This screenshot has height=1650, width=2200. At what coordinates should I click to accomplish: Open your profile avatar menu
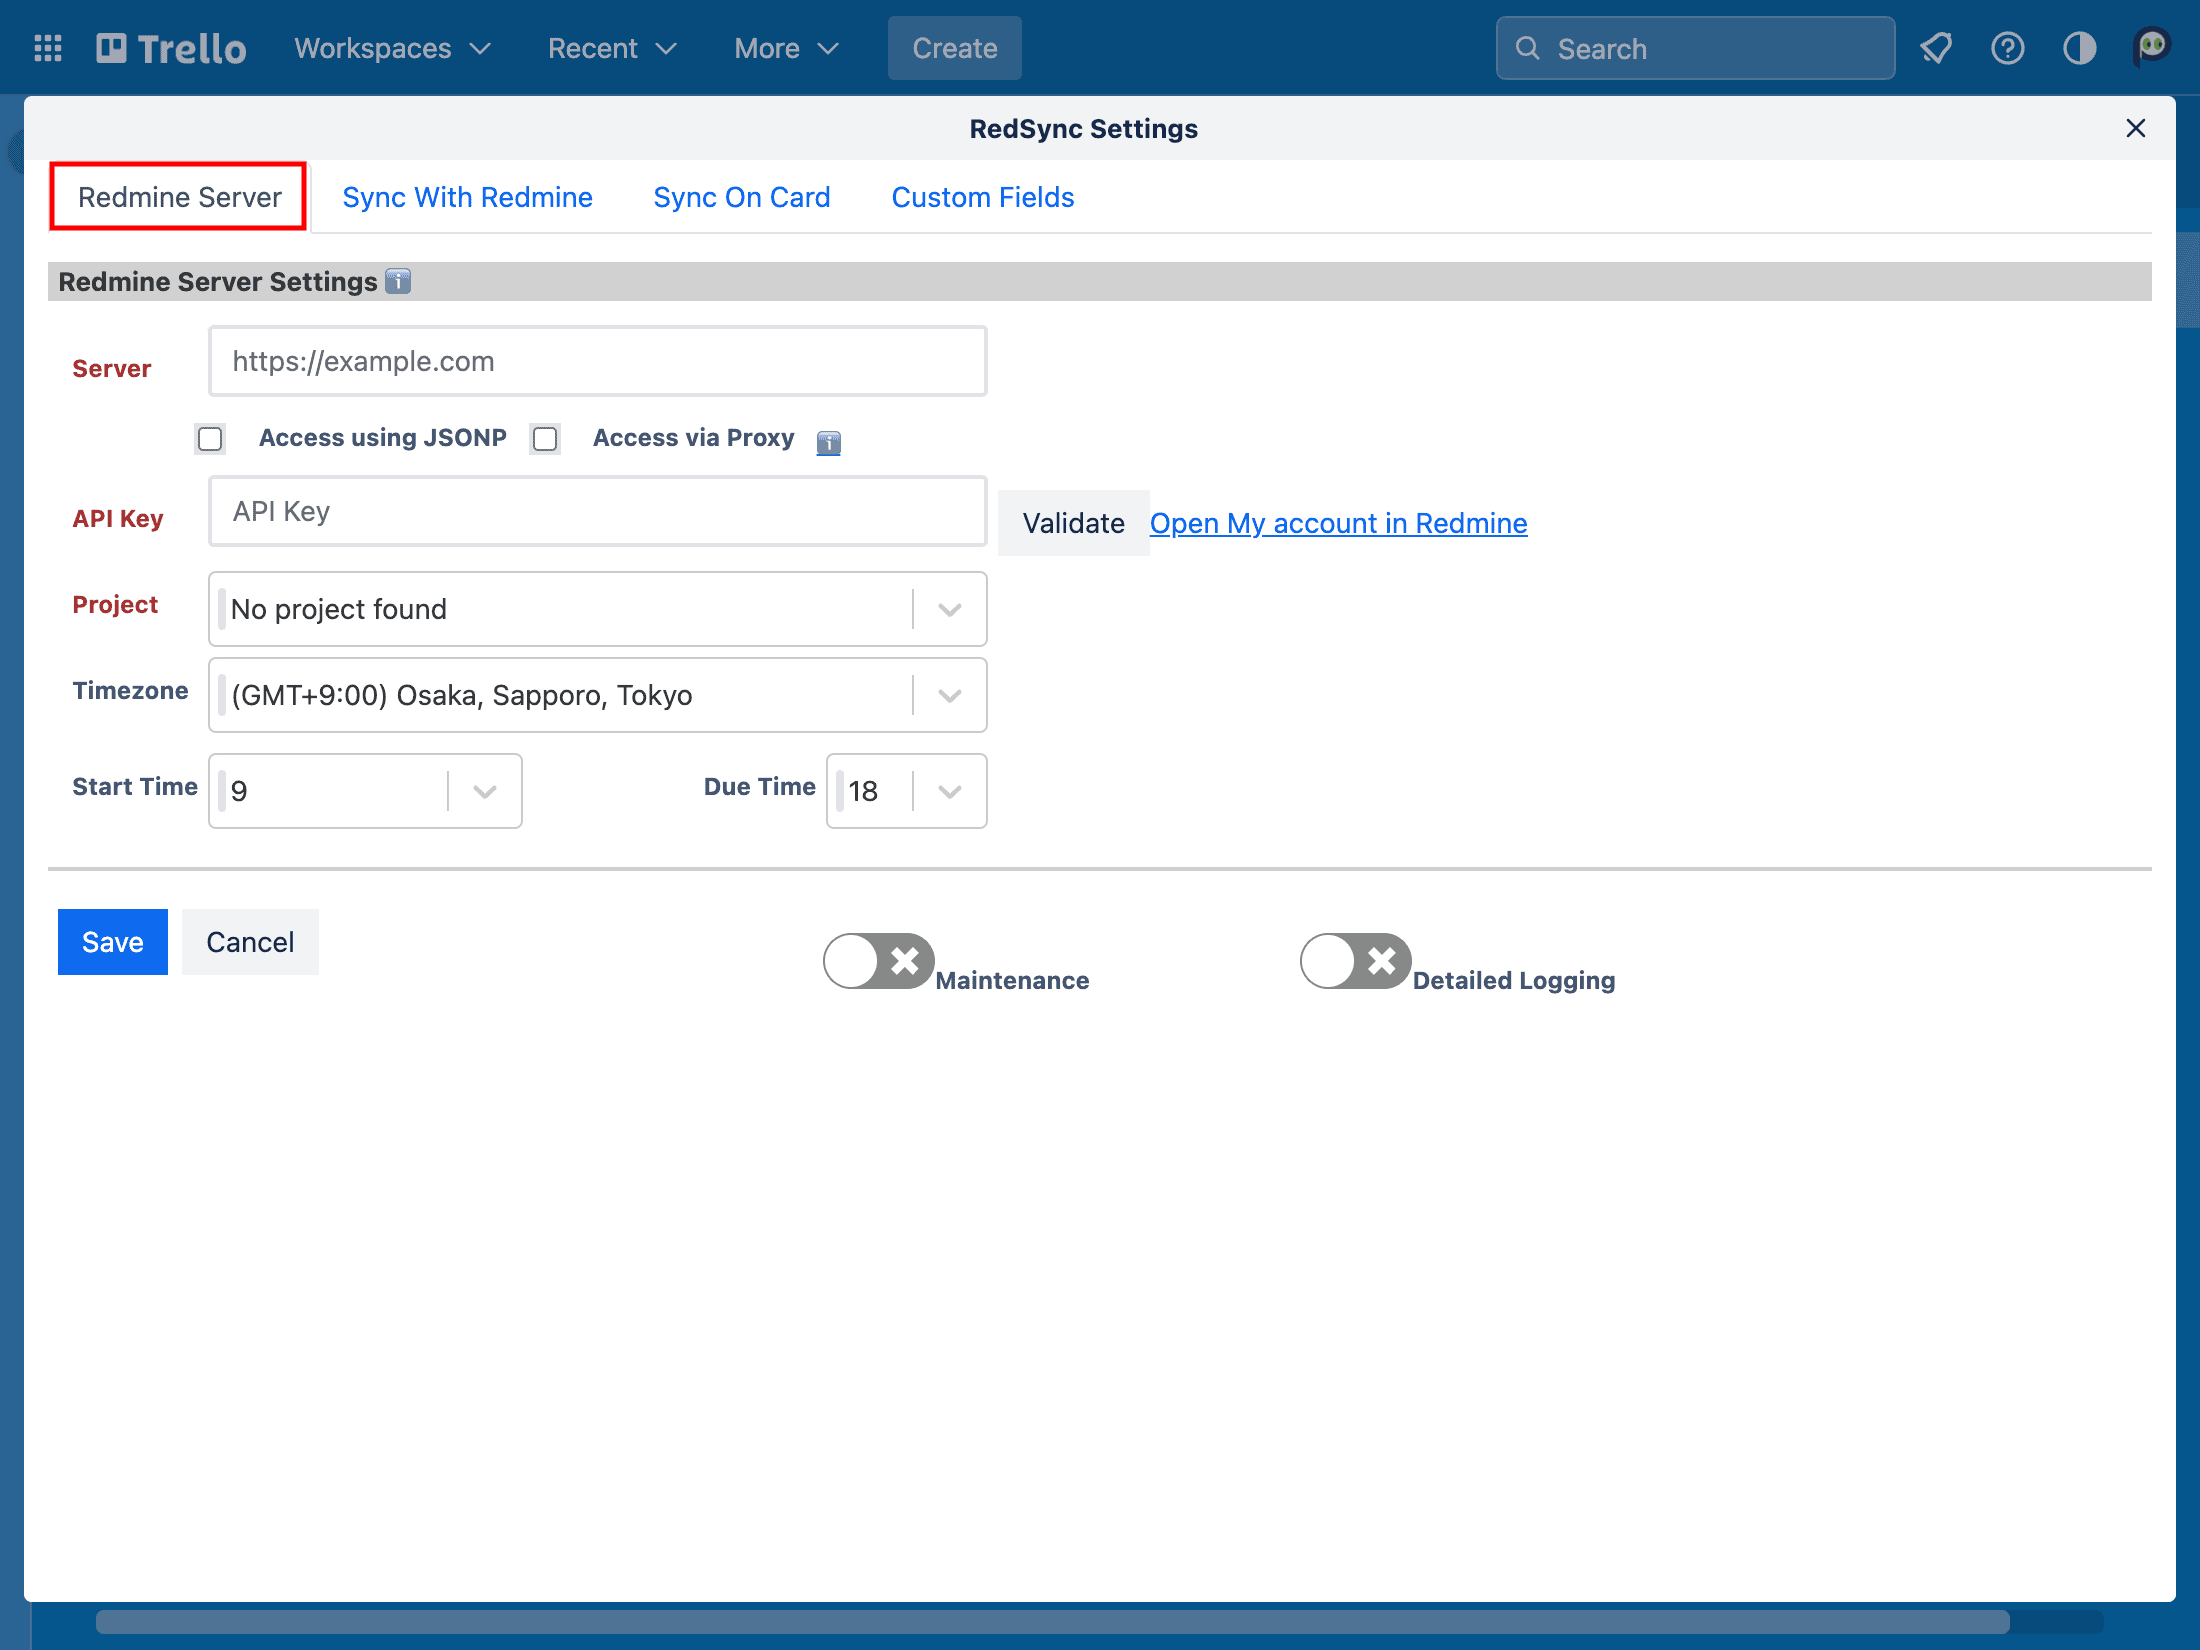click(2150, 44)
